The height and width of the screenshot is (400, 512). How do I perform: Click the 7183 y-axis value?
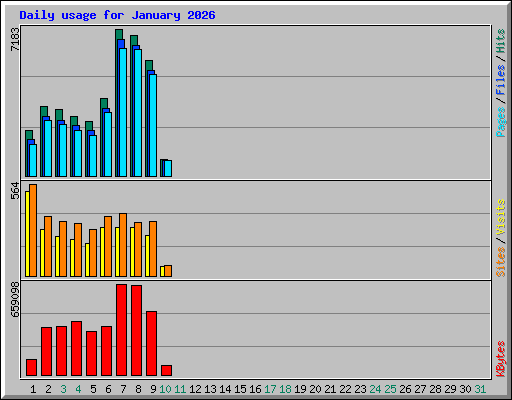(x=15, y=39)
